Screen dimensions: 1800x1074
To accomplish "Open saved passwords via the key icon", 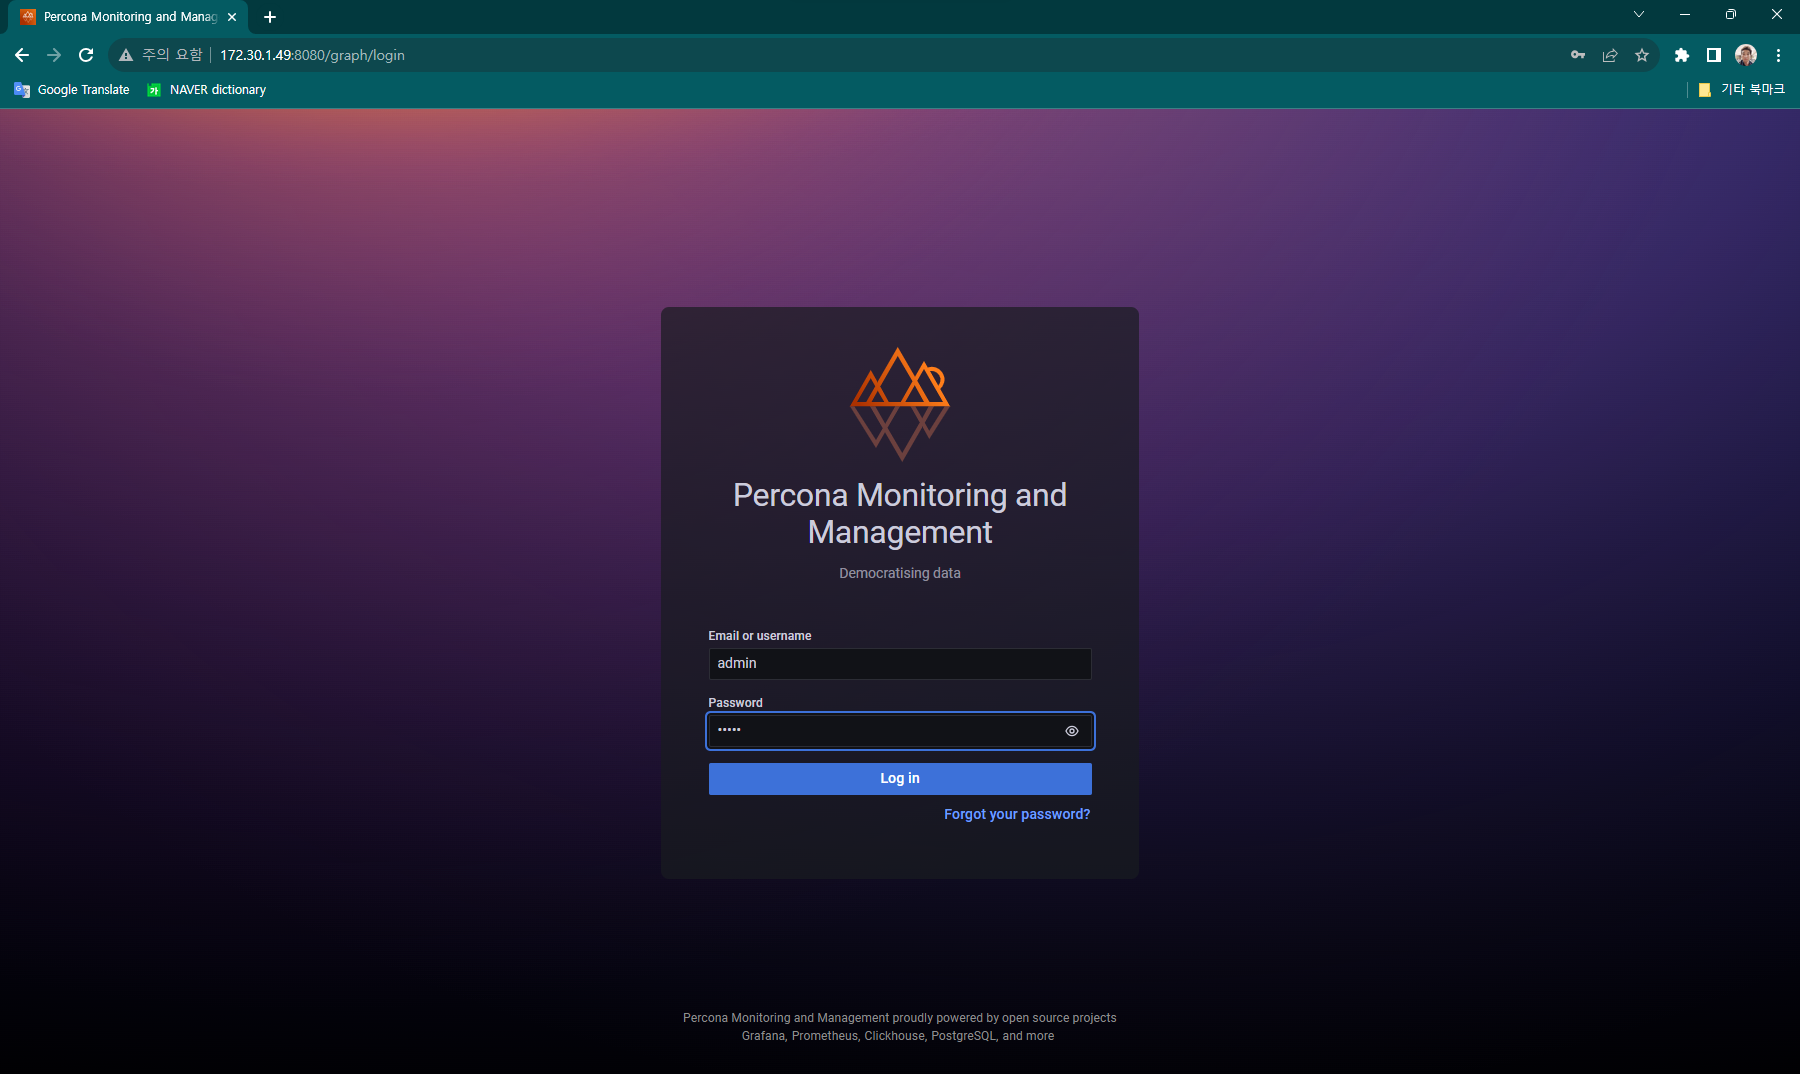I will coord(1578,55).
